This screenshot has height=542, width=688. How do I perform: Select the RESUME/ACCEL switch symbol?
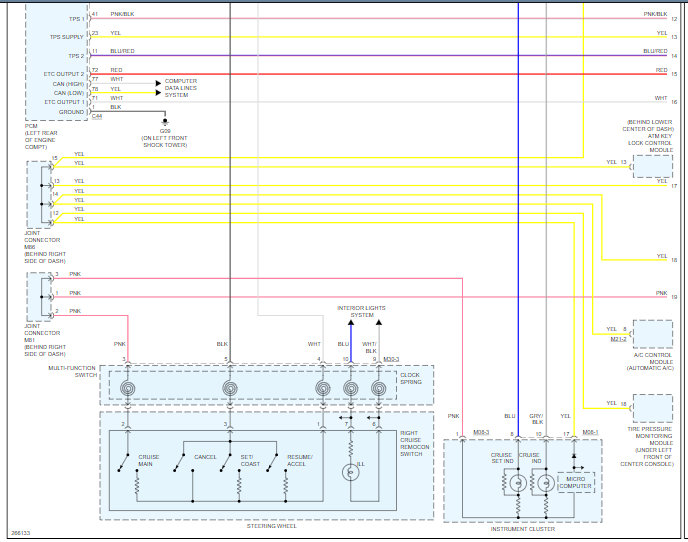[x=272, y=463]
